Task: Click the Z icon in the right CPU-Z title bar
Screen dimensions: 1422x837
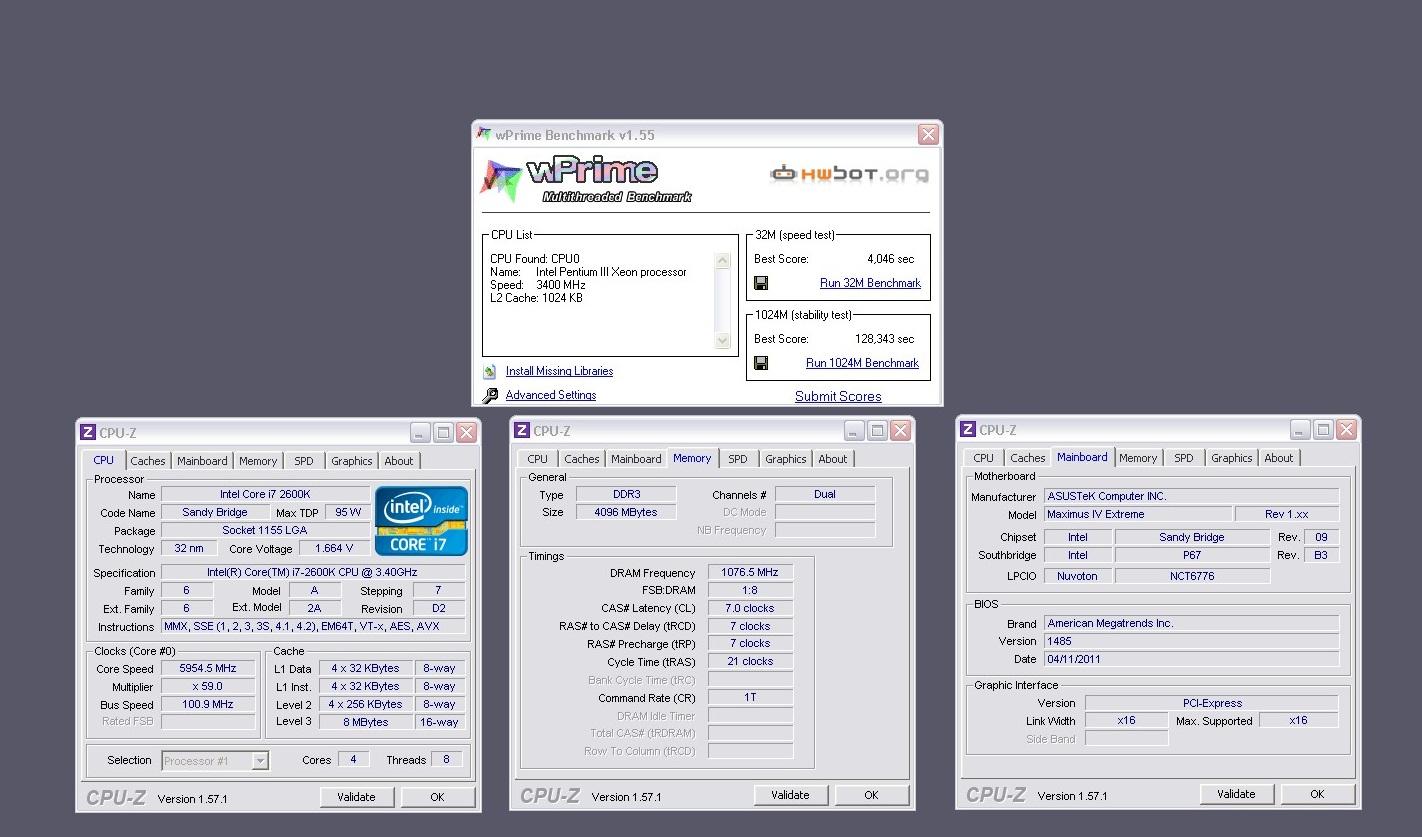Action: click(x=968, y=429)
